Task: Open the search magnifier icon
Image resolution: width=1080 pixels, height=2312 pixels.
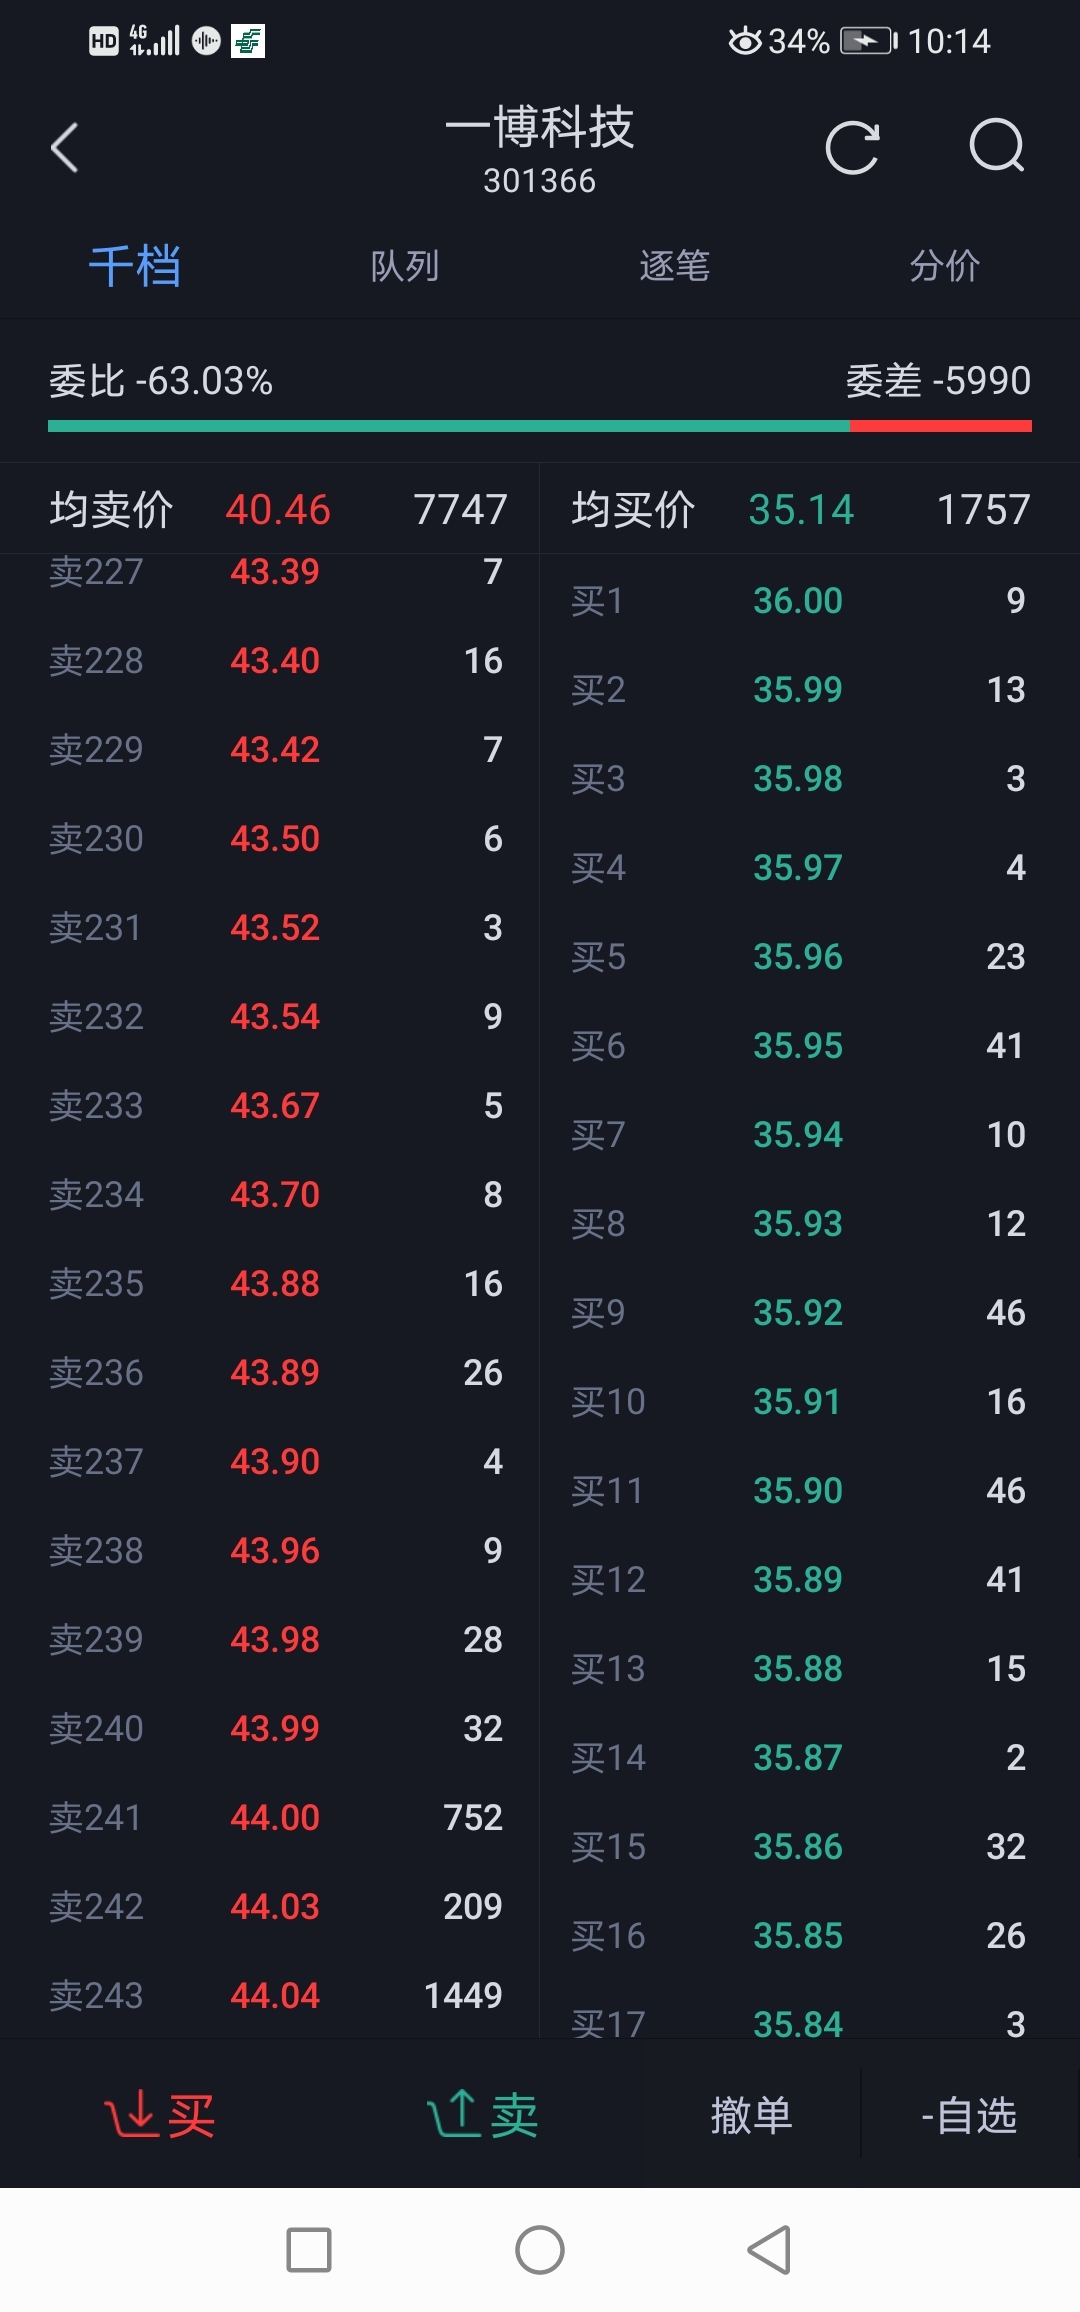Action: click(x=997, y=148)
